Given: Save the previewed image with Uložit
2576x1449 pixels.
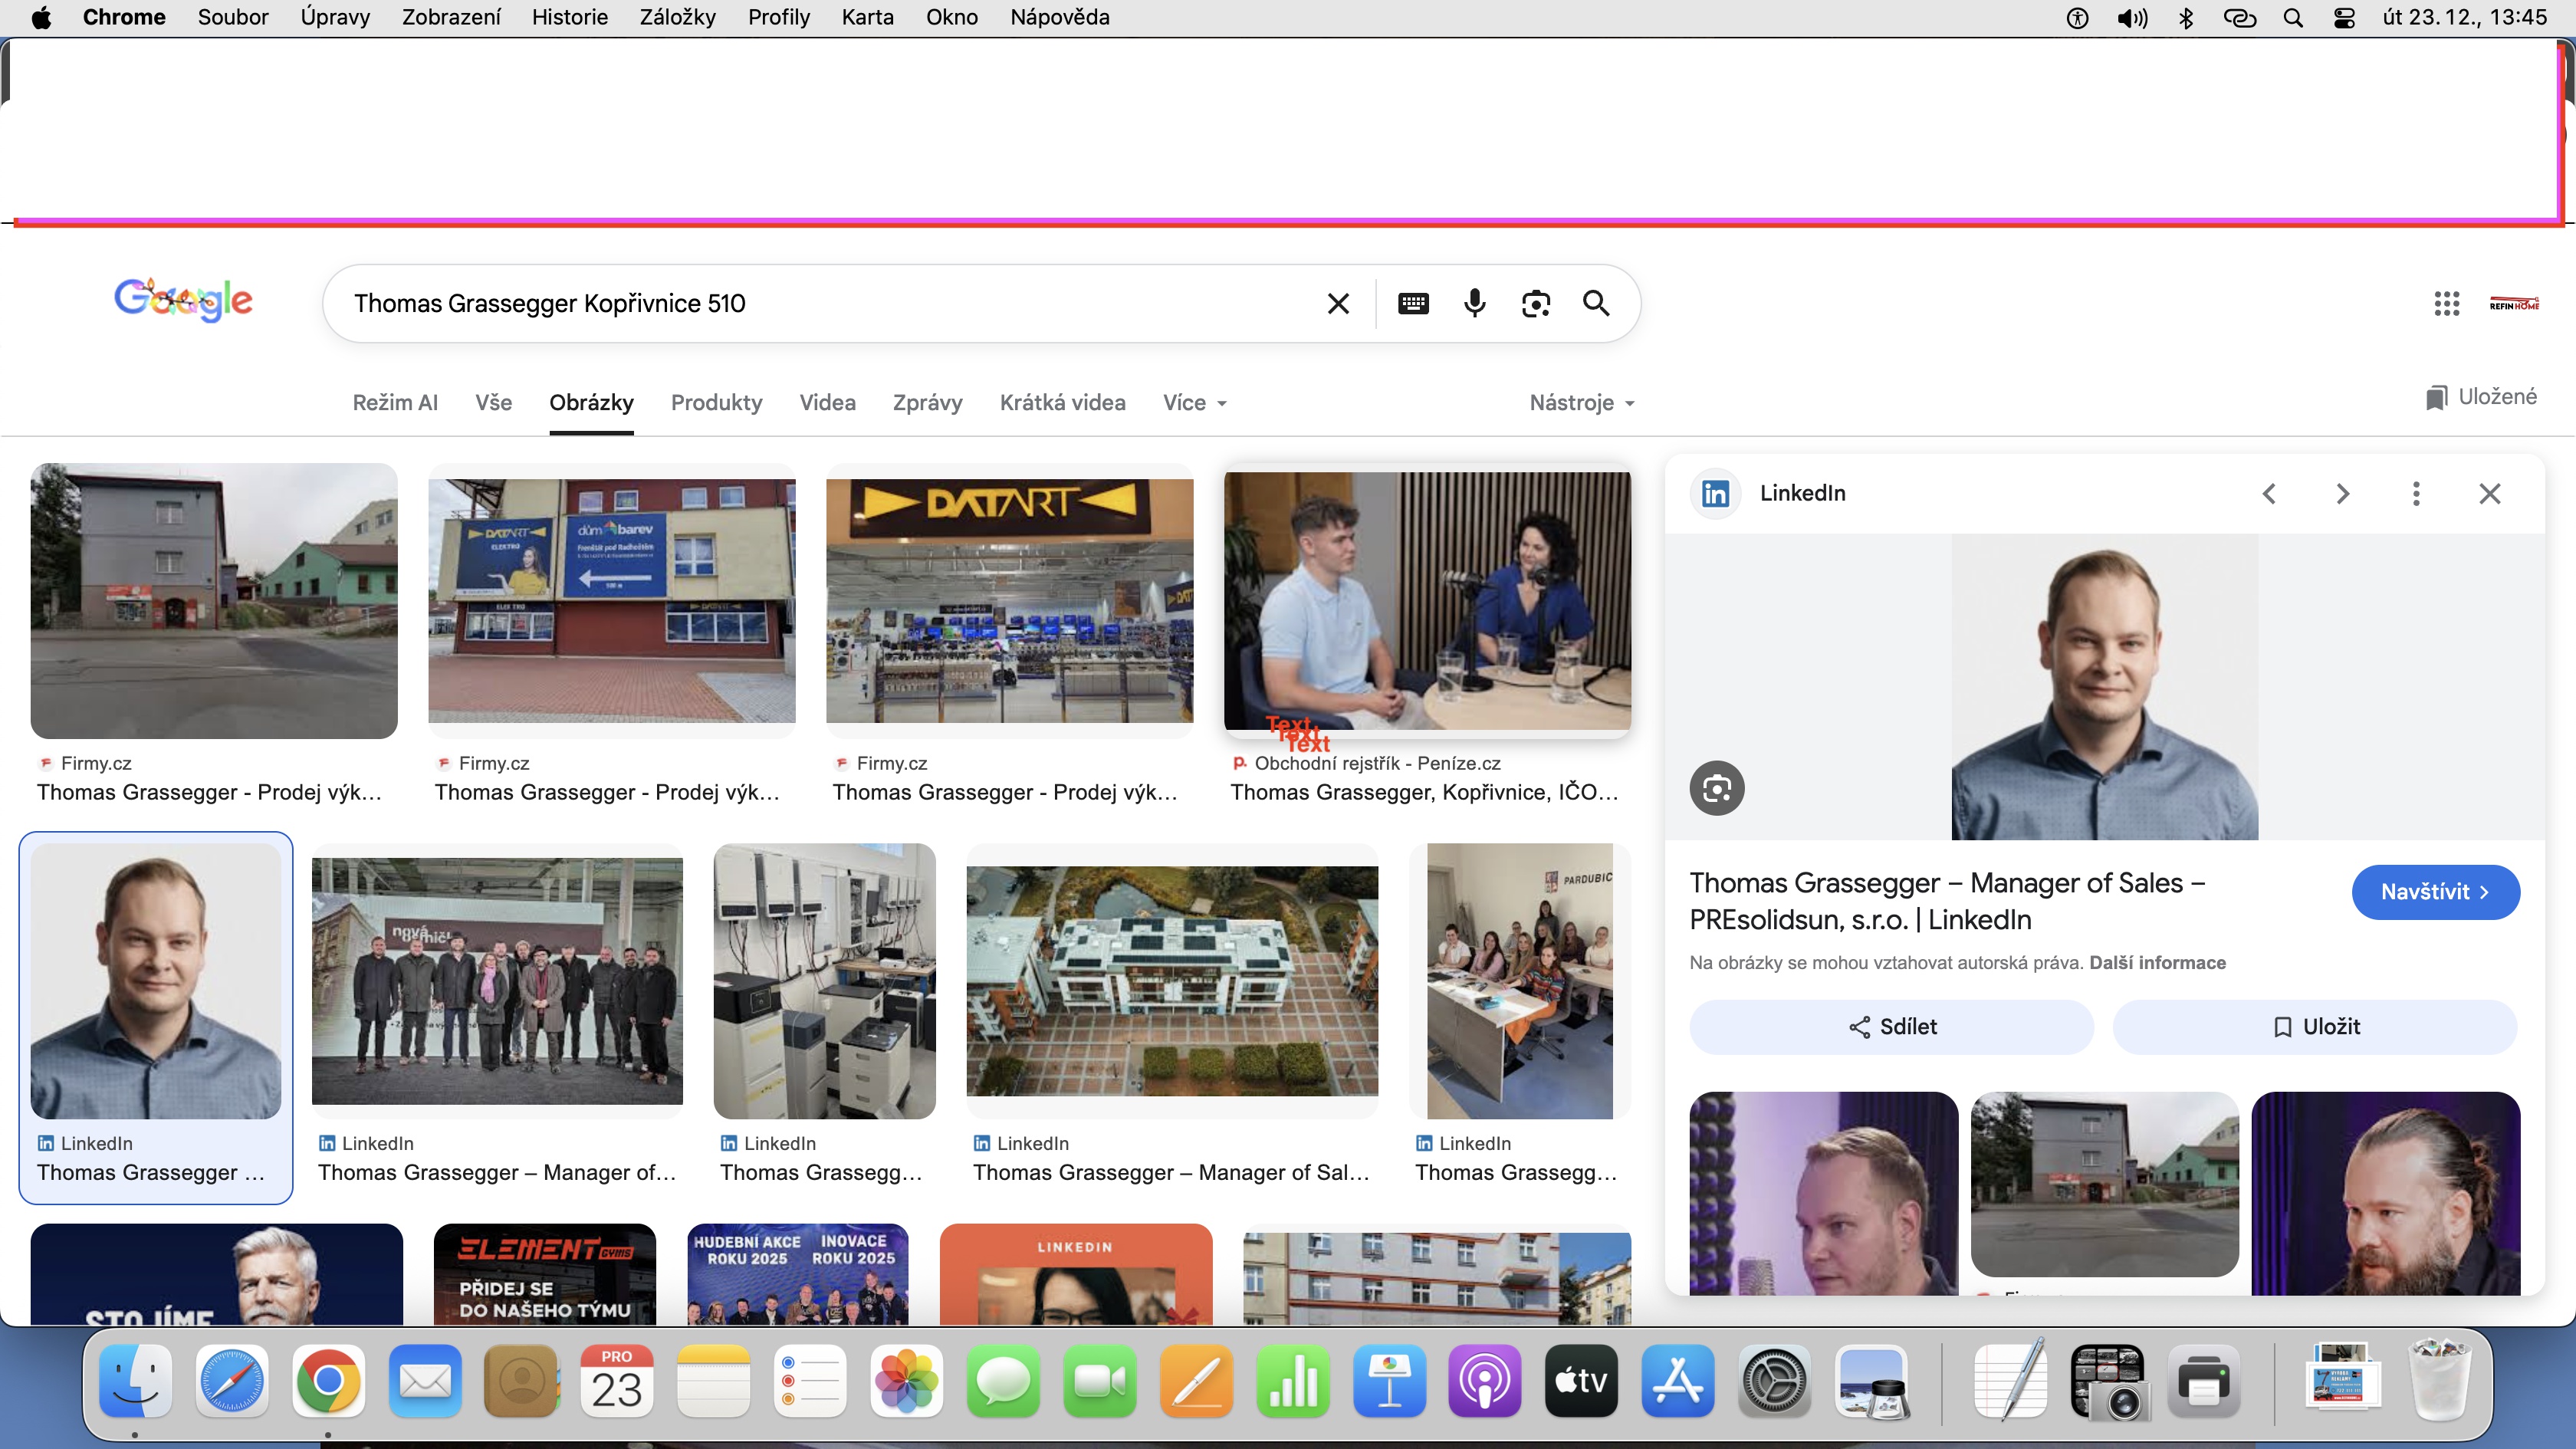Looking at the screenshot, I should (x=2314, y=1027).
